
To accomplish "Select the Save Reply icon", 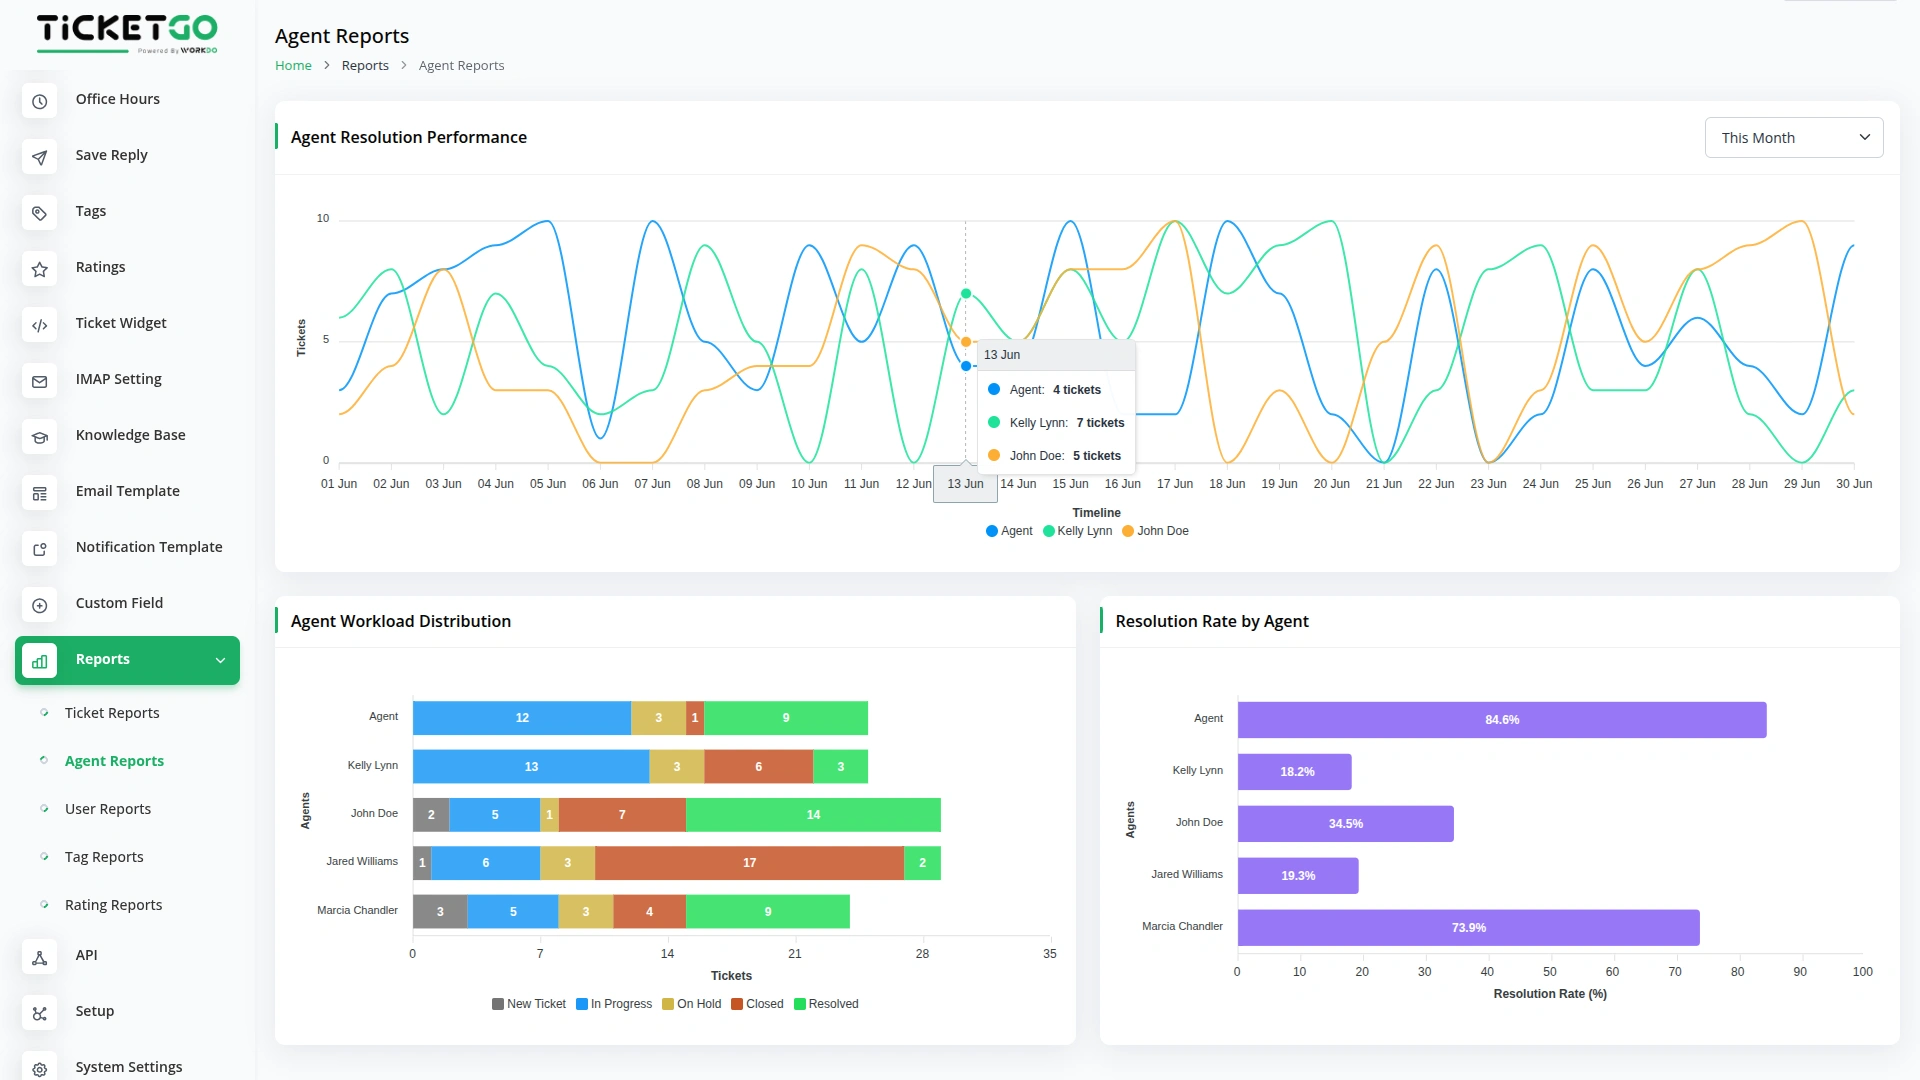I will click(x=39, y=157).
